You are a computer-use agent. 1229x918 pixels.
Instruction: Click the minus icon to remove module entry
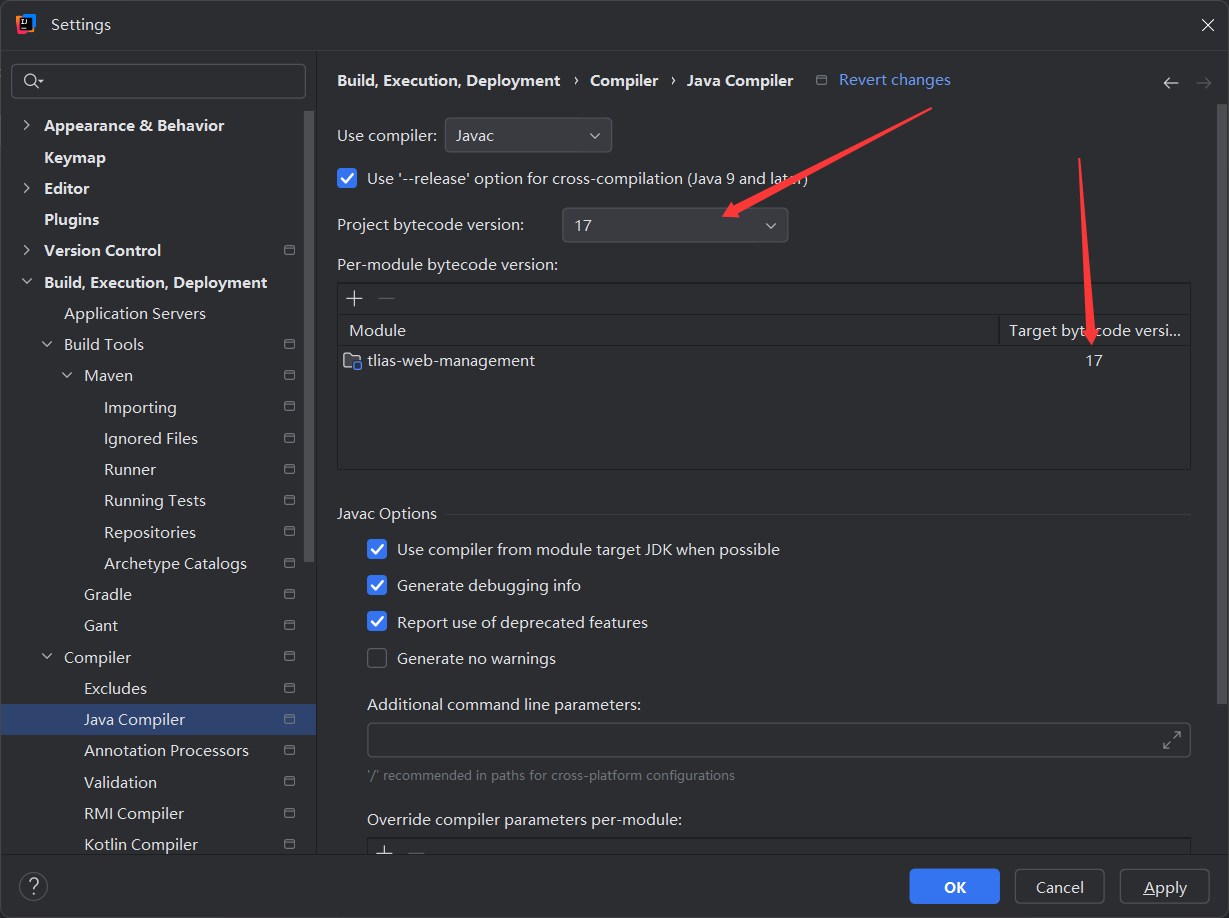(386, 298)
